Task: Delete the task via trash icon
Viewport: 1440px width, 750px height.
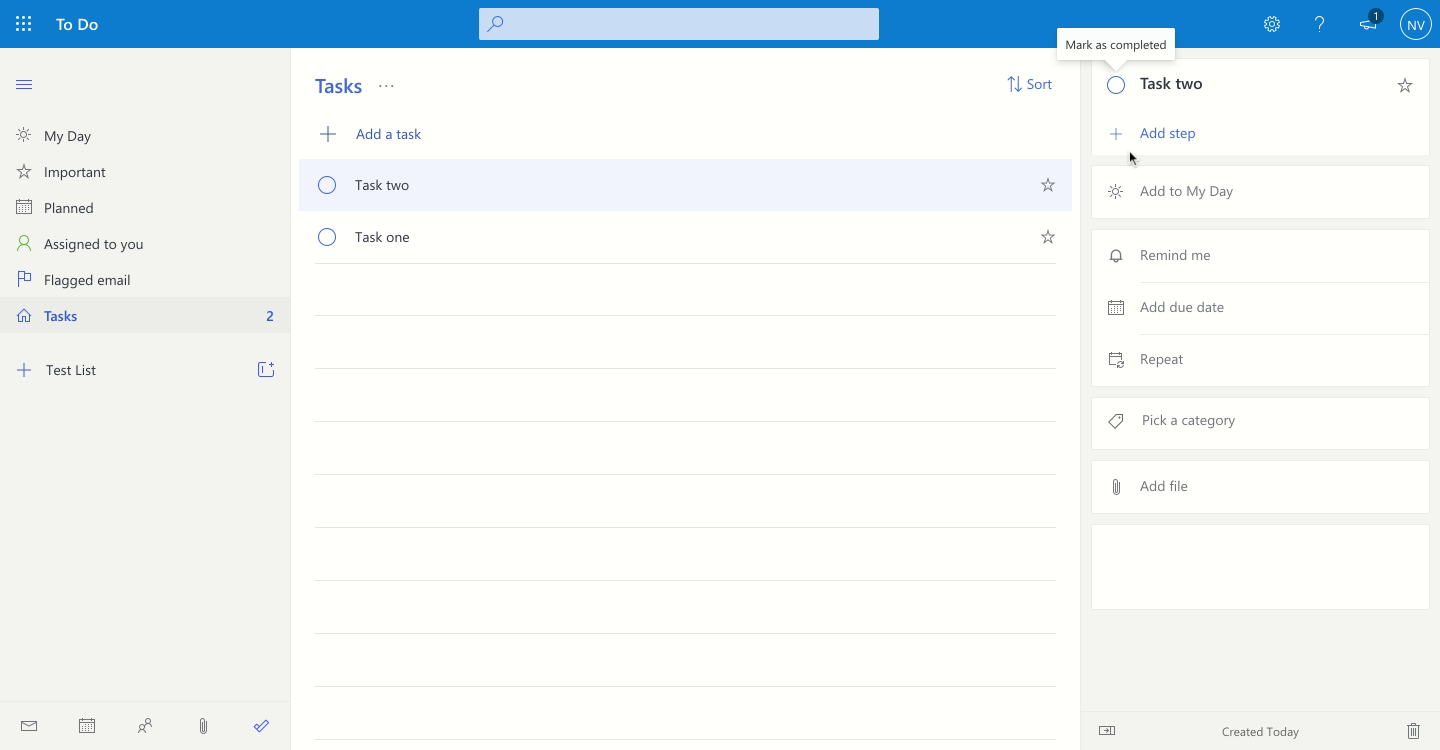Action: pos(1413,731)
